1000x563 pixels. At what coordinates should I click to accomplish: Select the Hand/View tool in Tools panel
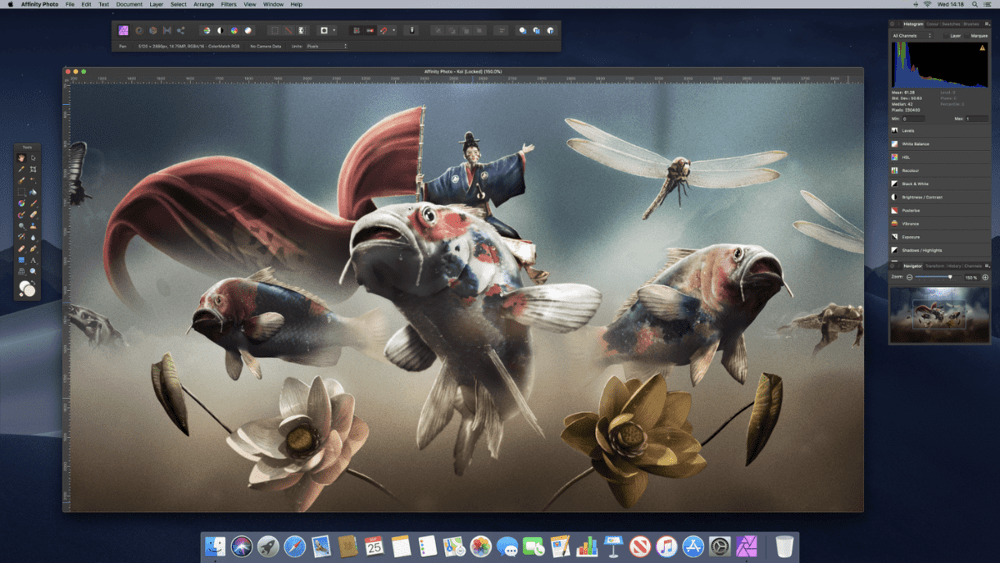click(21, 158)
